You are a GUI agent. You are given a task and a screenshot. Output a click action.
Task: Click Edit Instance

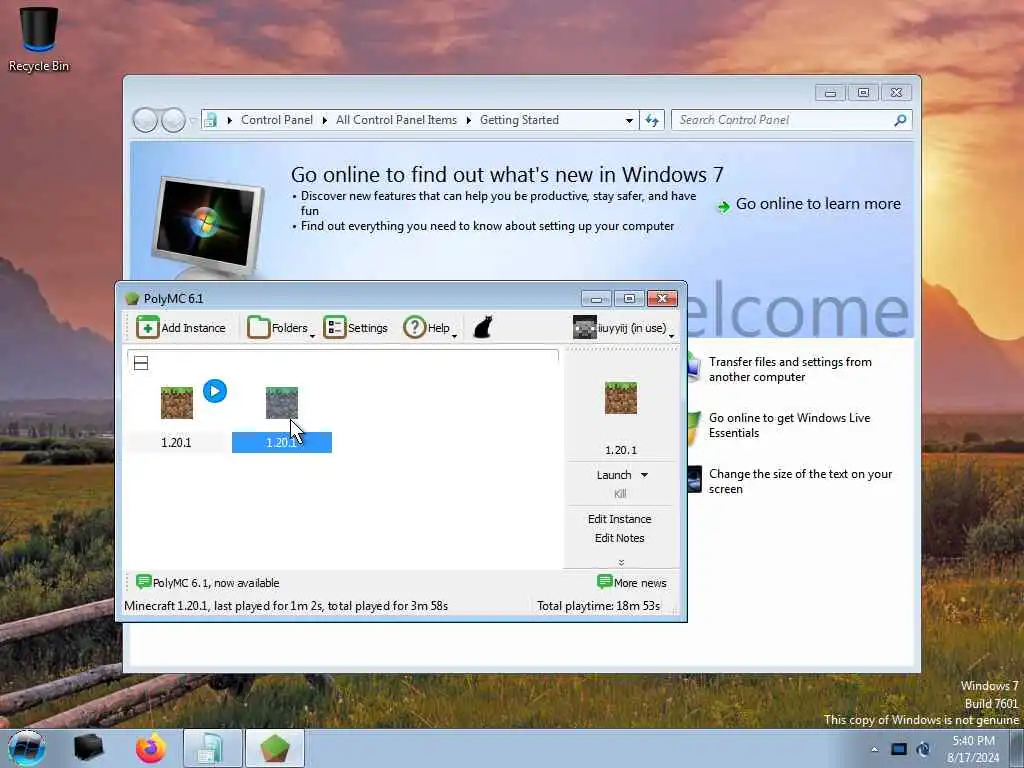(x=620, y=519)
